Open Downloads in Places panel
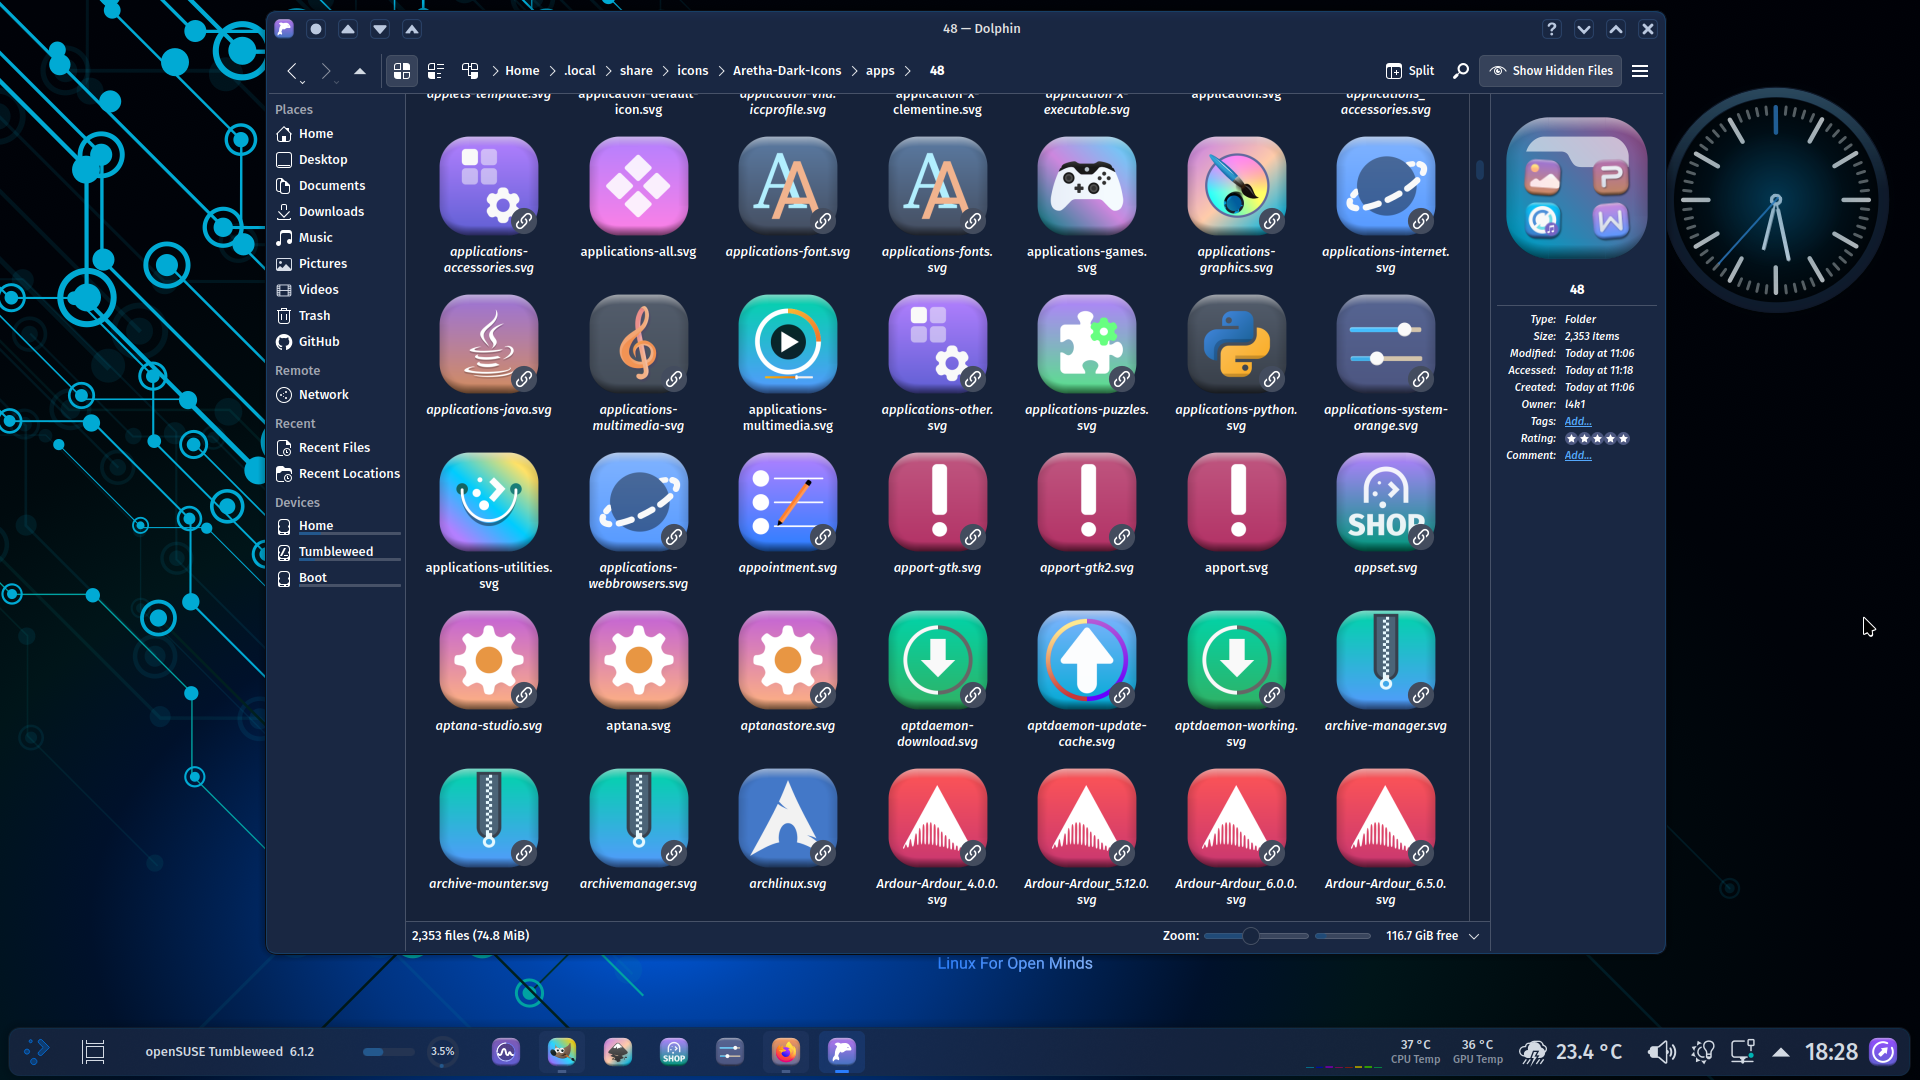Screen dimensions: 1920x1080 pyautogui.click(x=337, y=212)
